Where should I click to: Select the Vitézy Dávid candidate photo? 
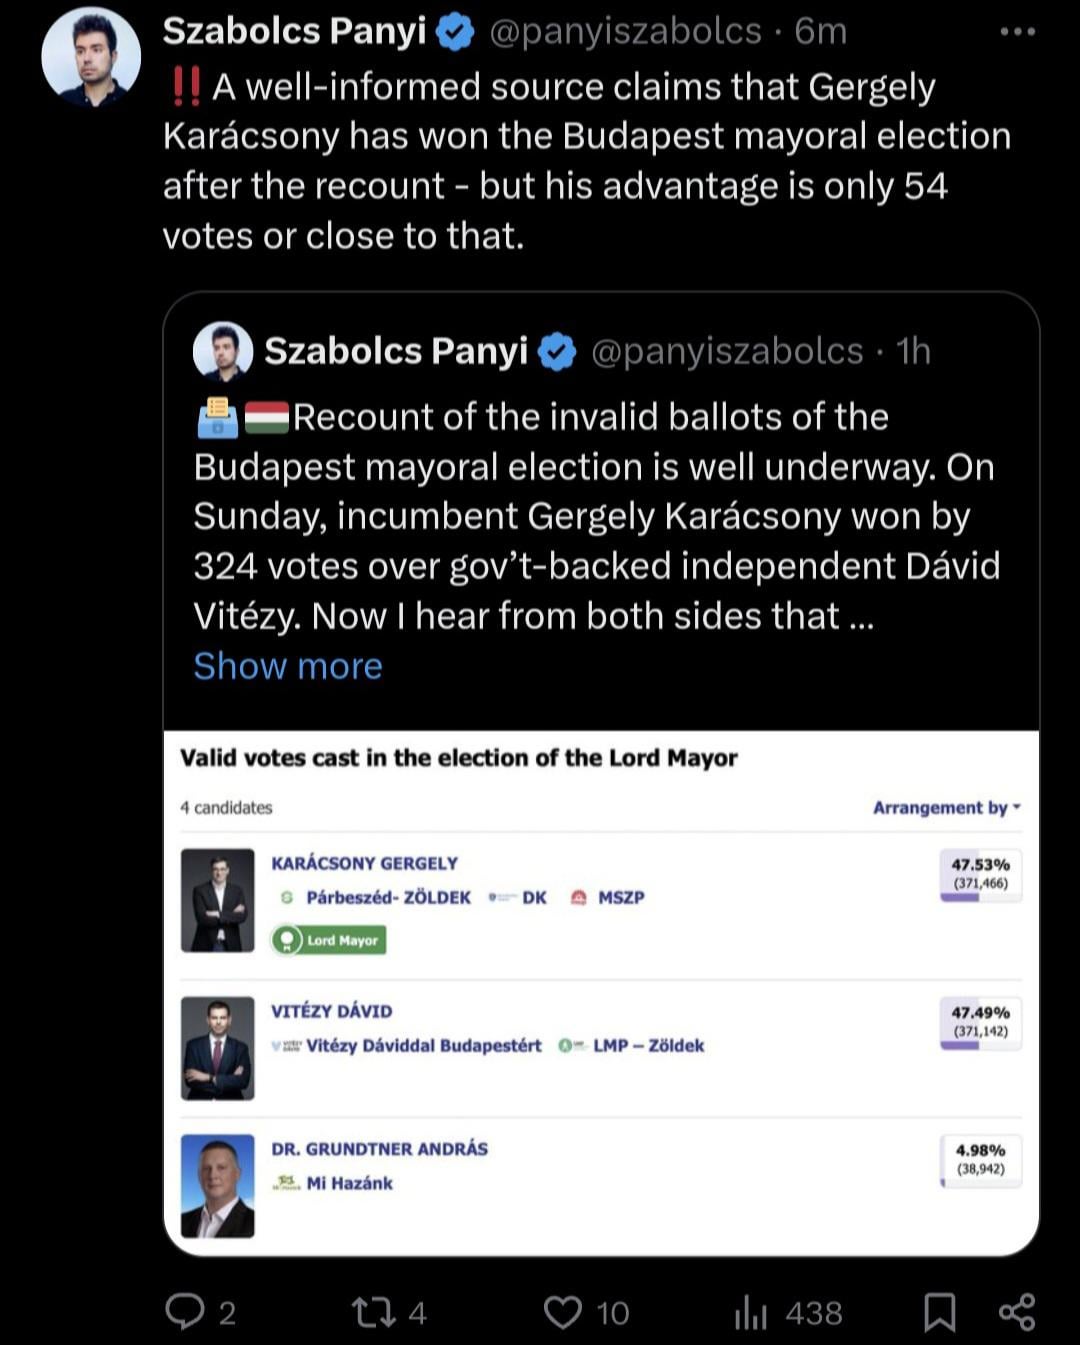[218, 1048]
